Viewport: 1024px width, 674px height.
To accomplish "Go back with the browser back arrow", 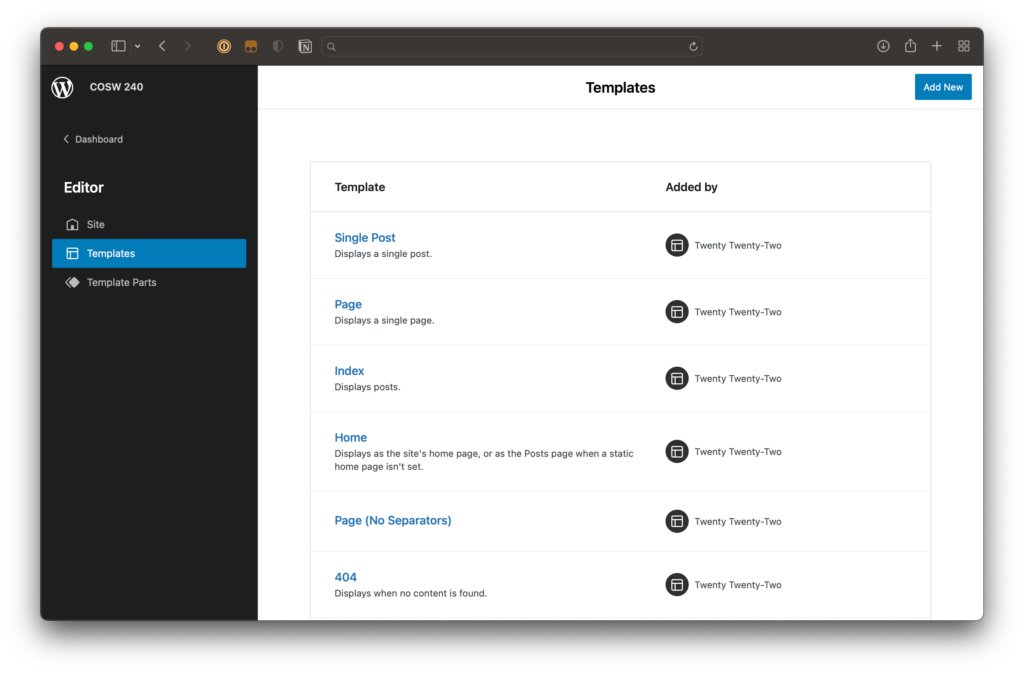I will [x=162, y=46].
